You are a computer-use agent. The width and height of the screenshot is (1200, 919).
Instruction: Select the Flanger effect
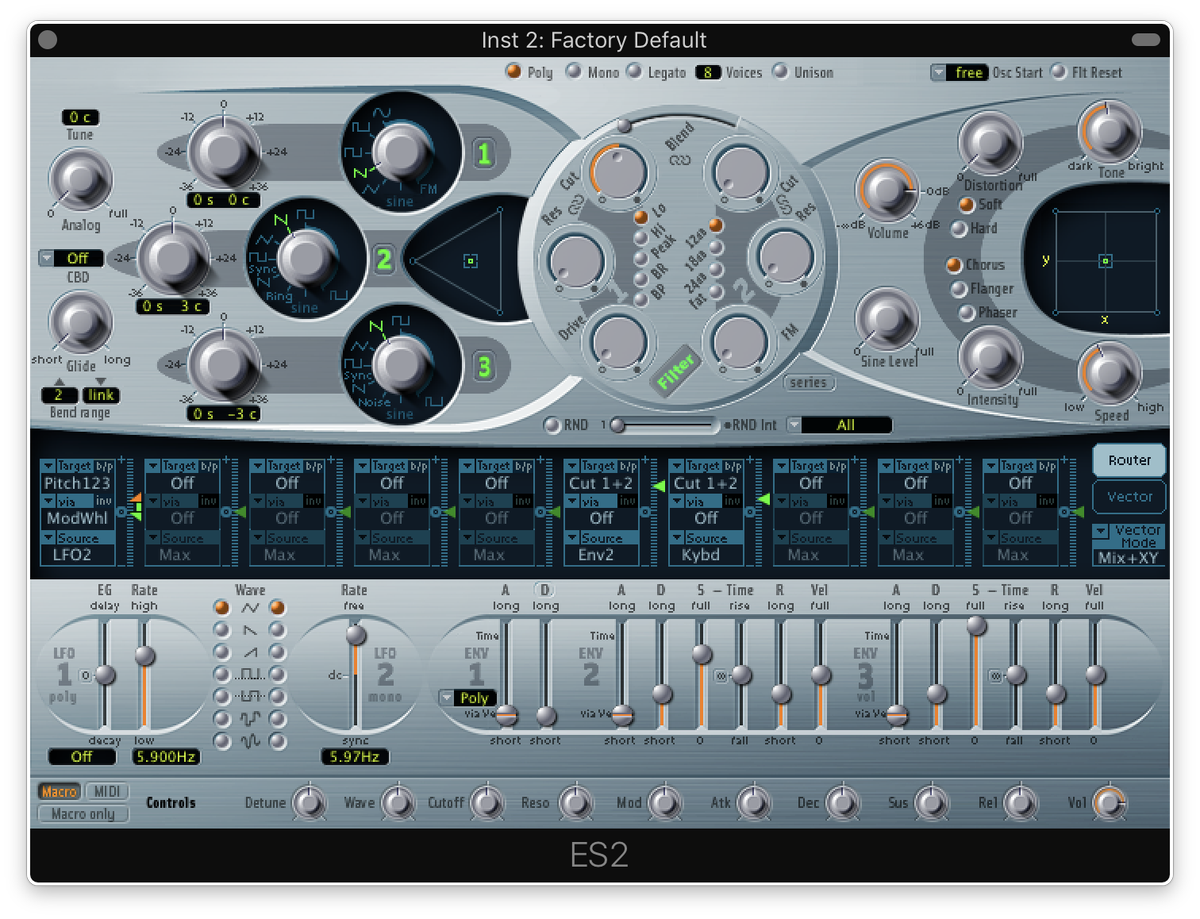pos(959,289)
